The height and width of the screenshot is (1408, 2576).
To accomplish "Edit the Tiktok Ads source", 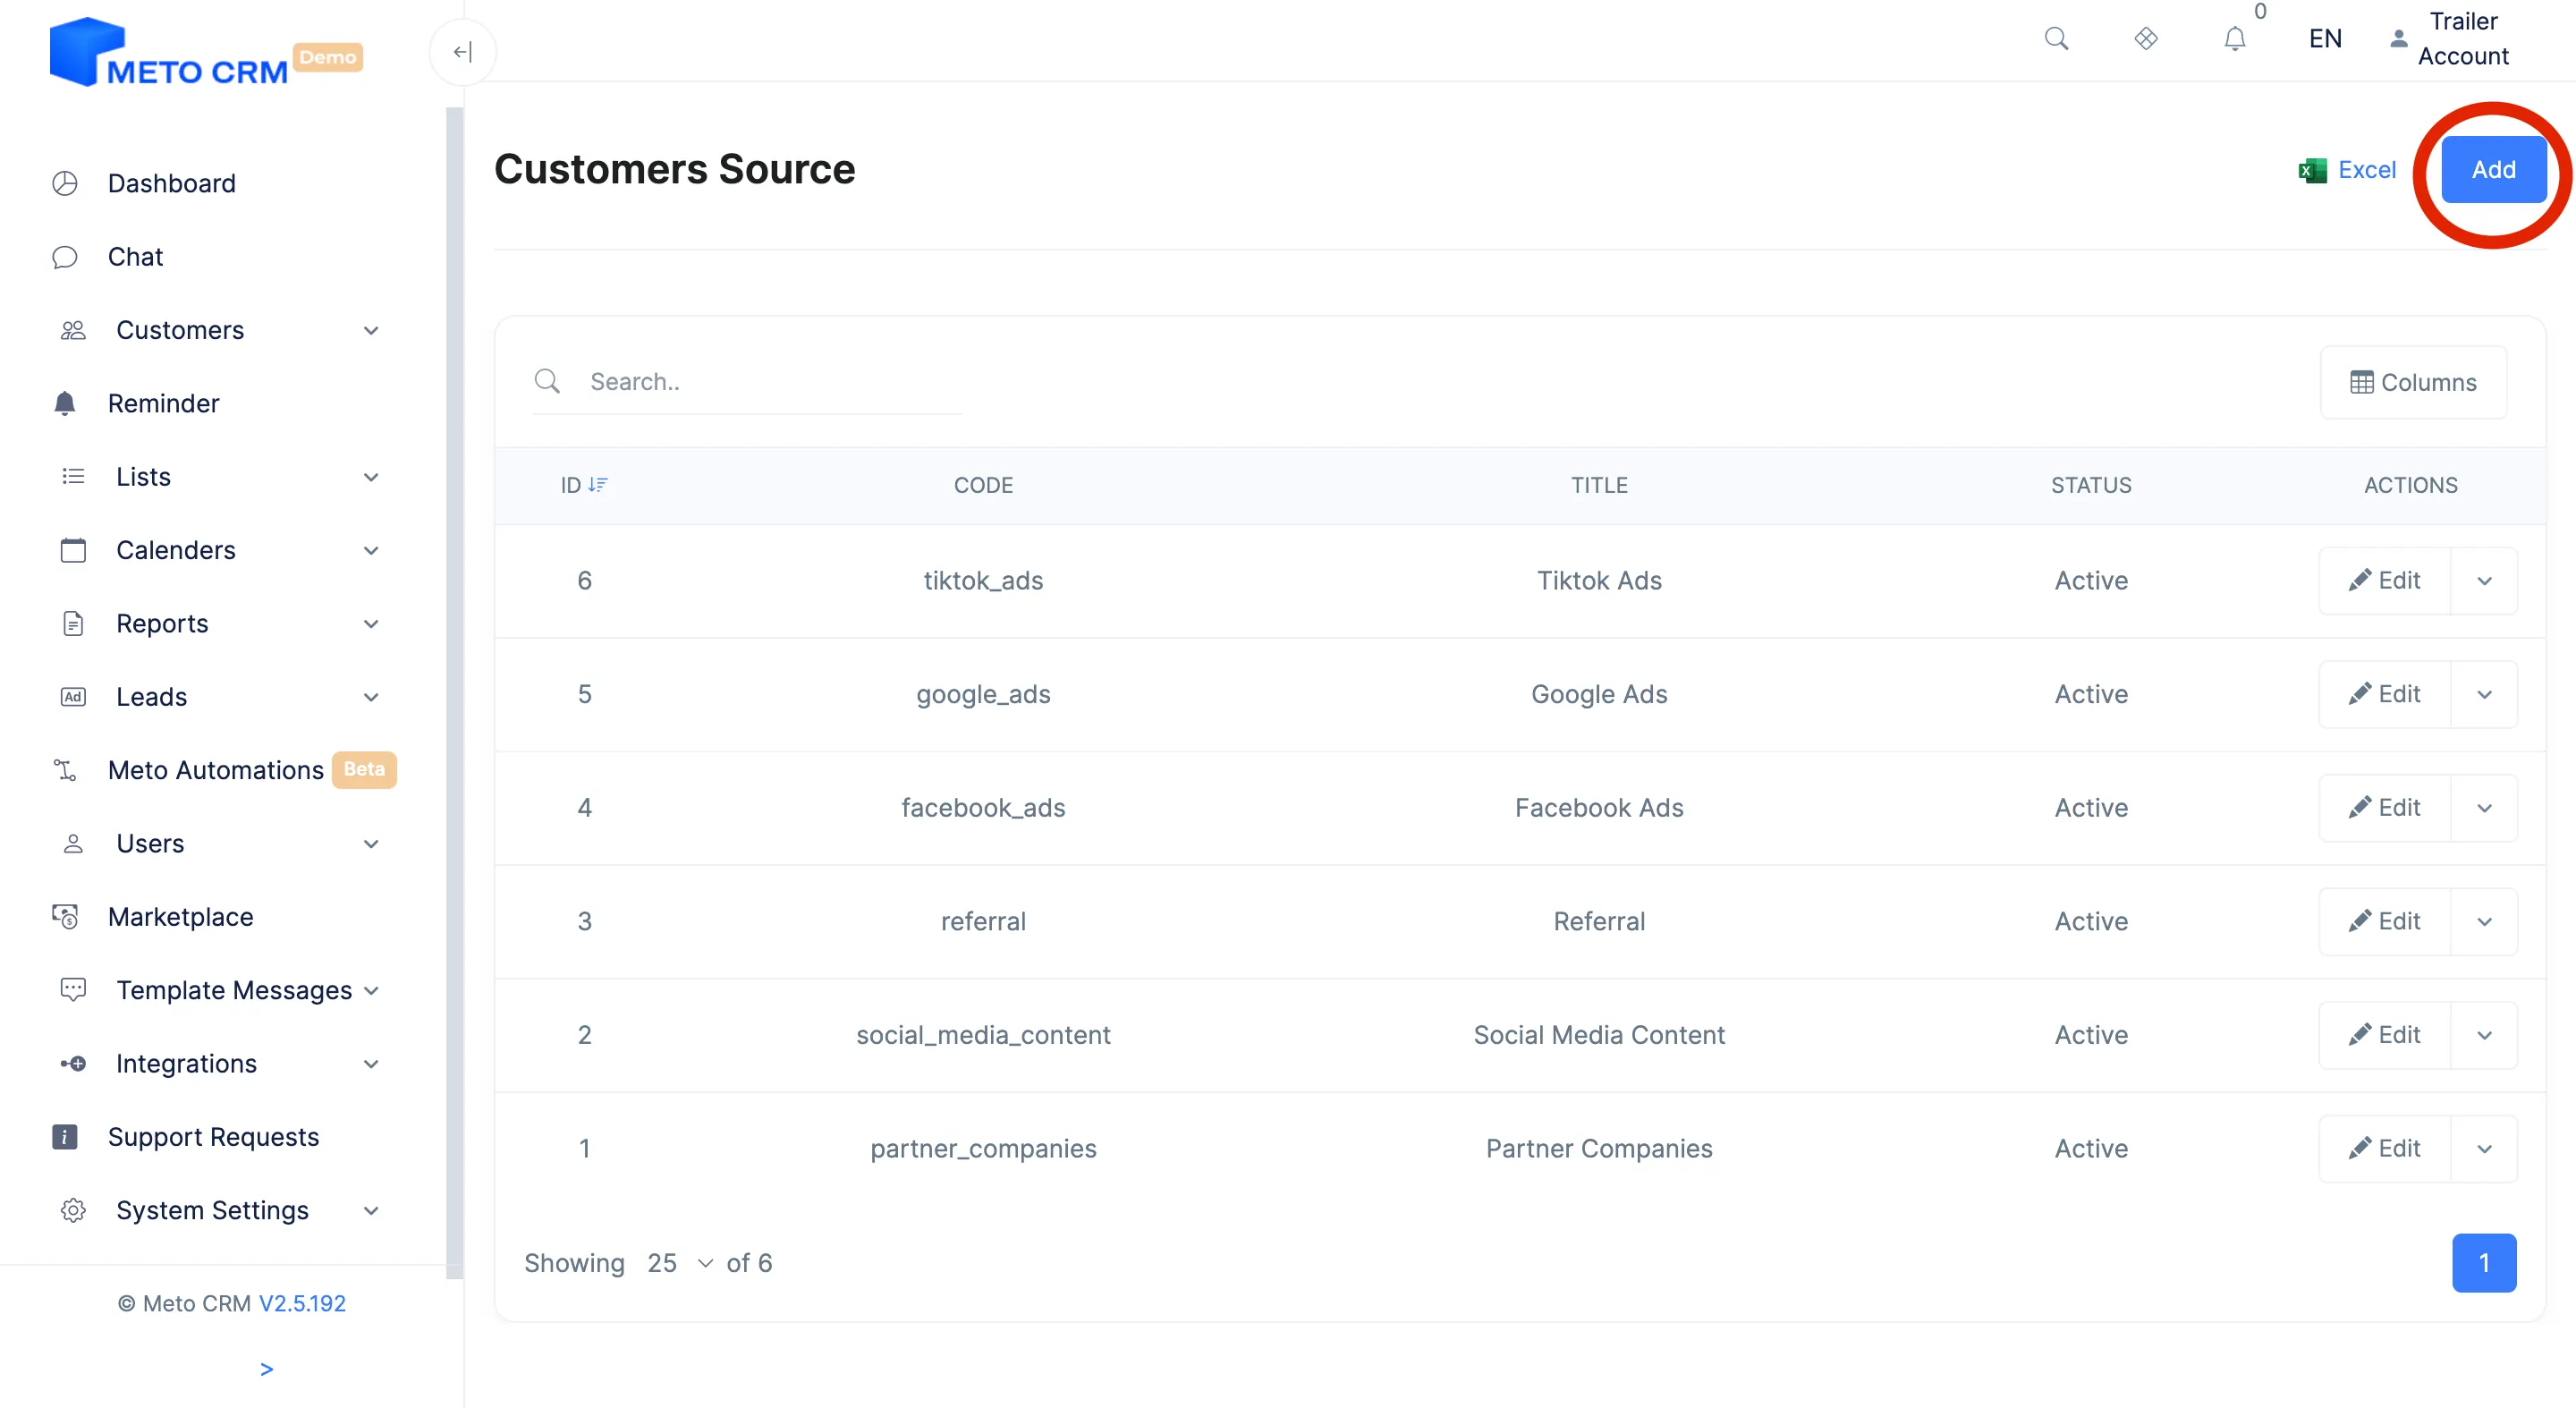I will click(2385, 581).
